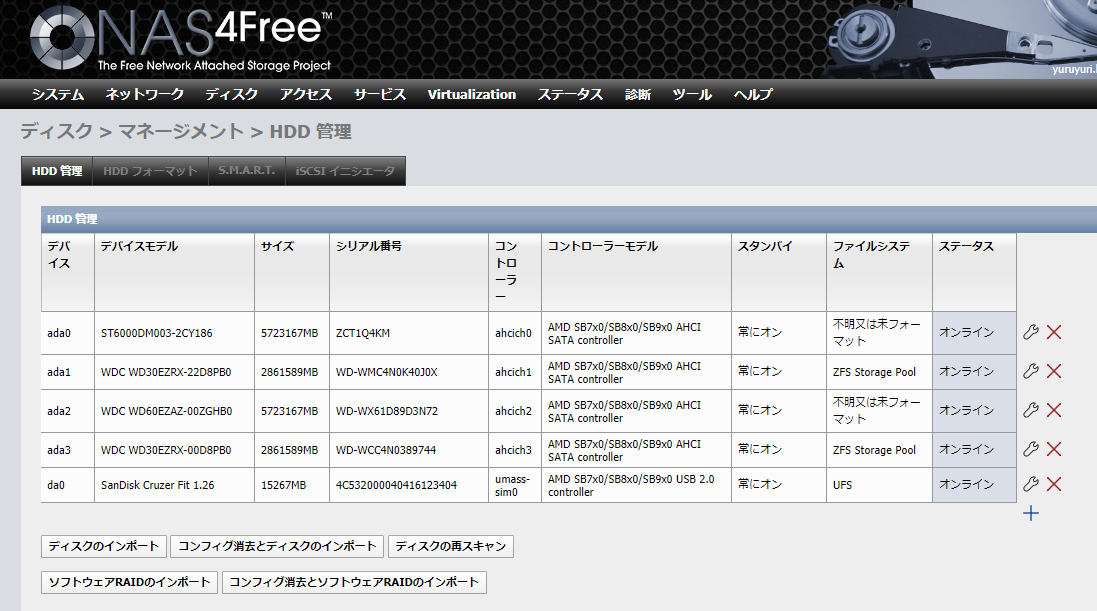
Task: Select the HDD 管理 tab
Action: pyautogui.click(x=57, y=171)
